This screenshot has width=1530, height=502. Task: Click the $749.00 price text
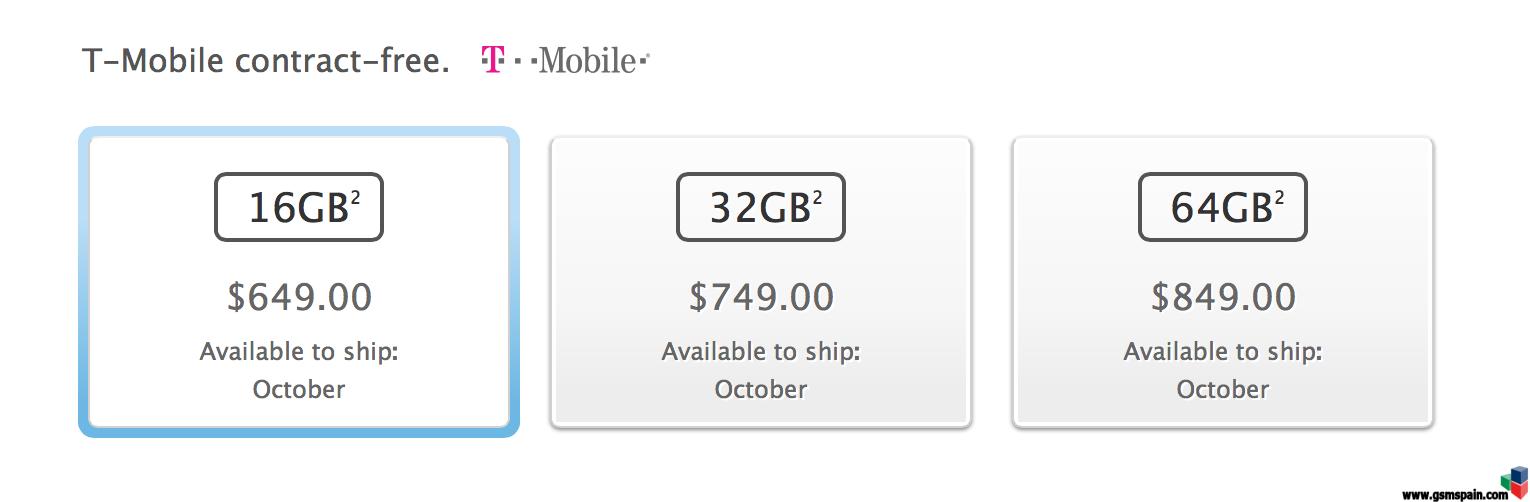[761, 297]
